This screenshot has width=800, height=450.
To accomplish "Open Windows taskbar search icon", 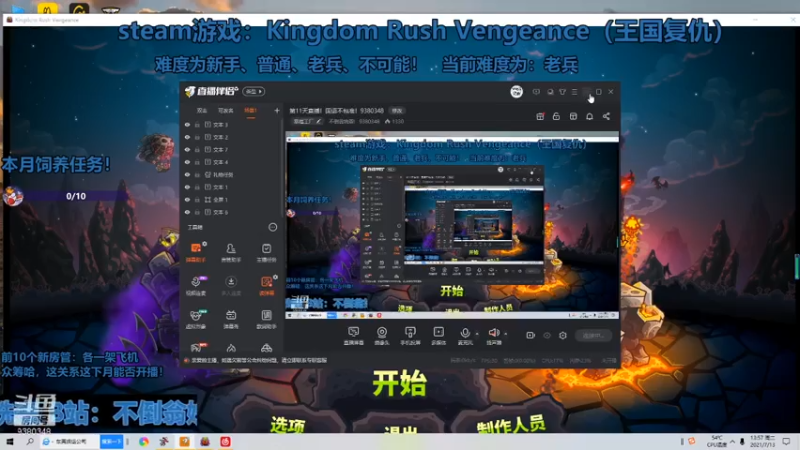I will tap(30, 441).
